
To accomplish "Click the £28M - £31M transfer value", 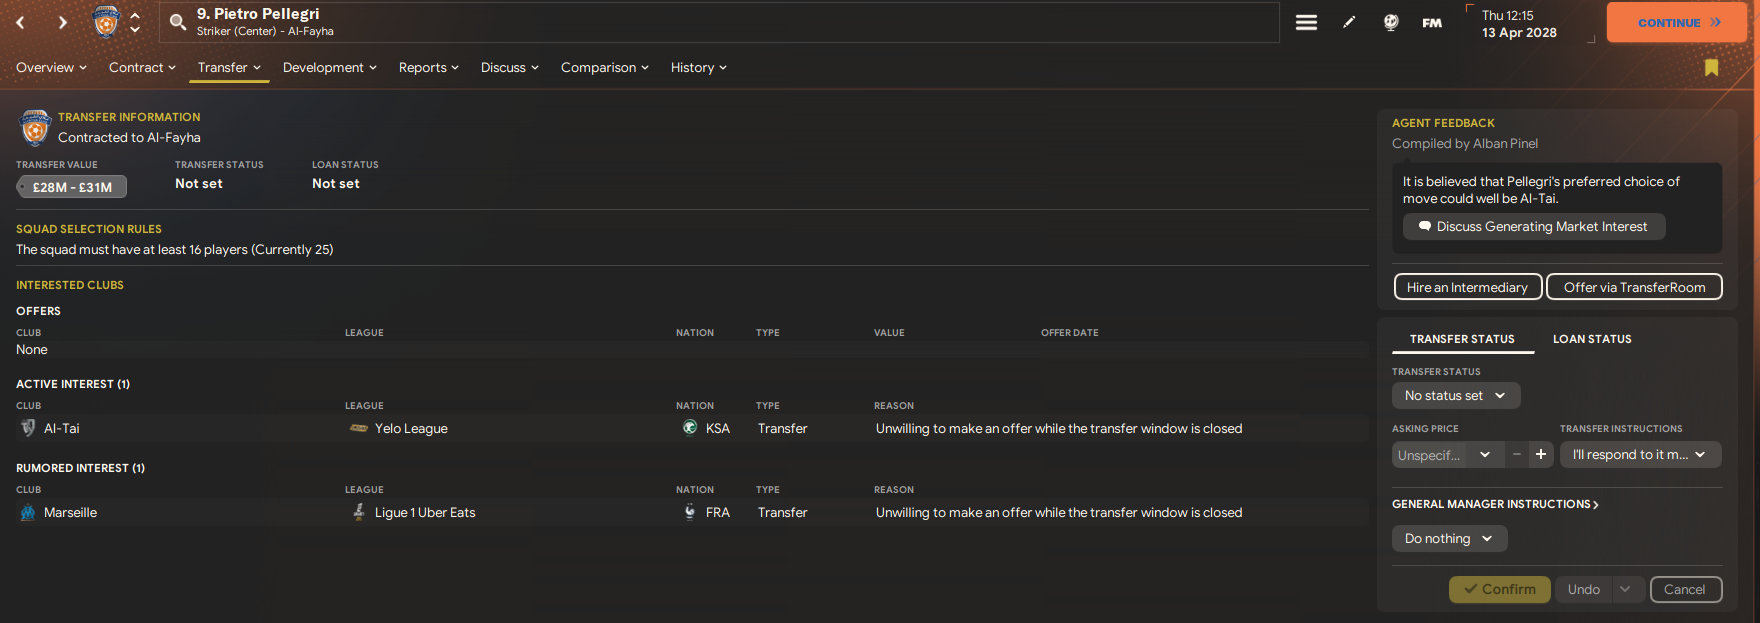I will 71,187.
